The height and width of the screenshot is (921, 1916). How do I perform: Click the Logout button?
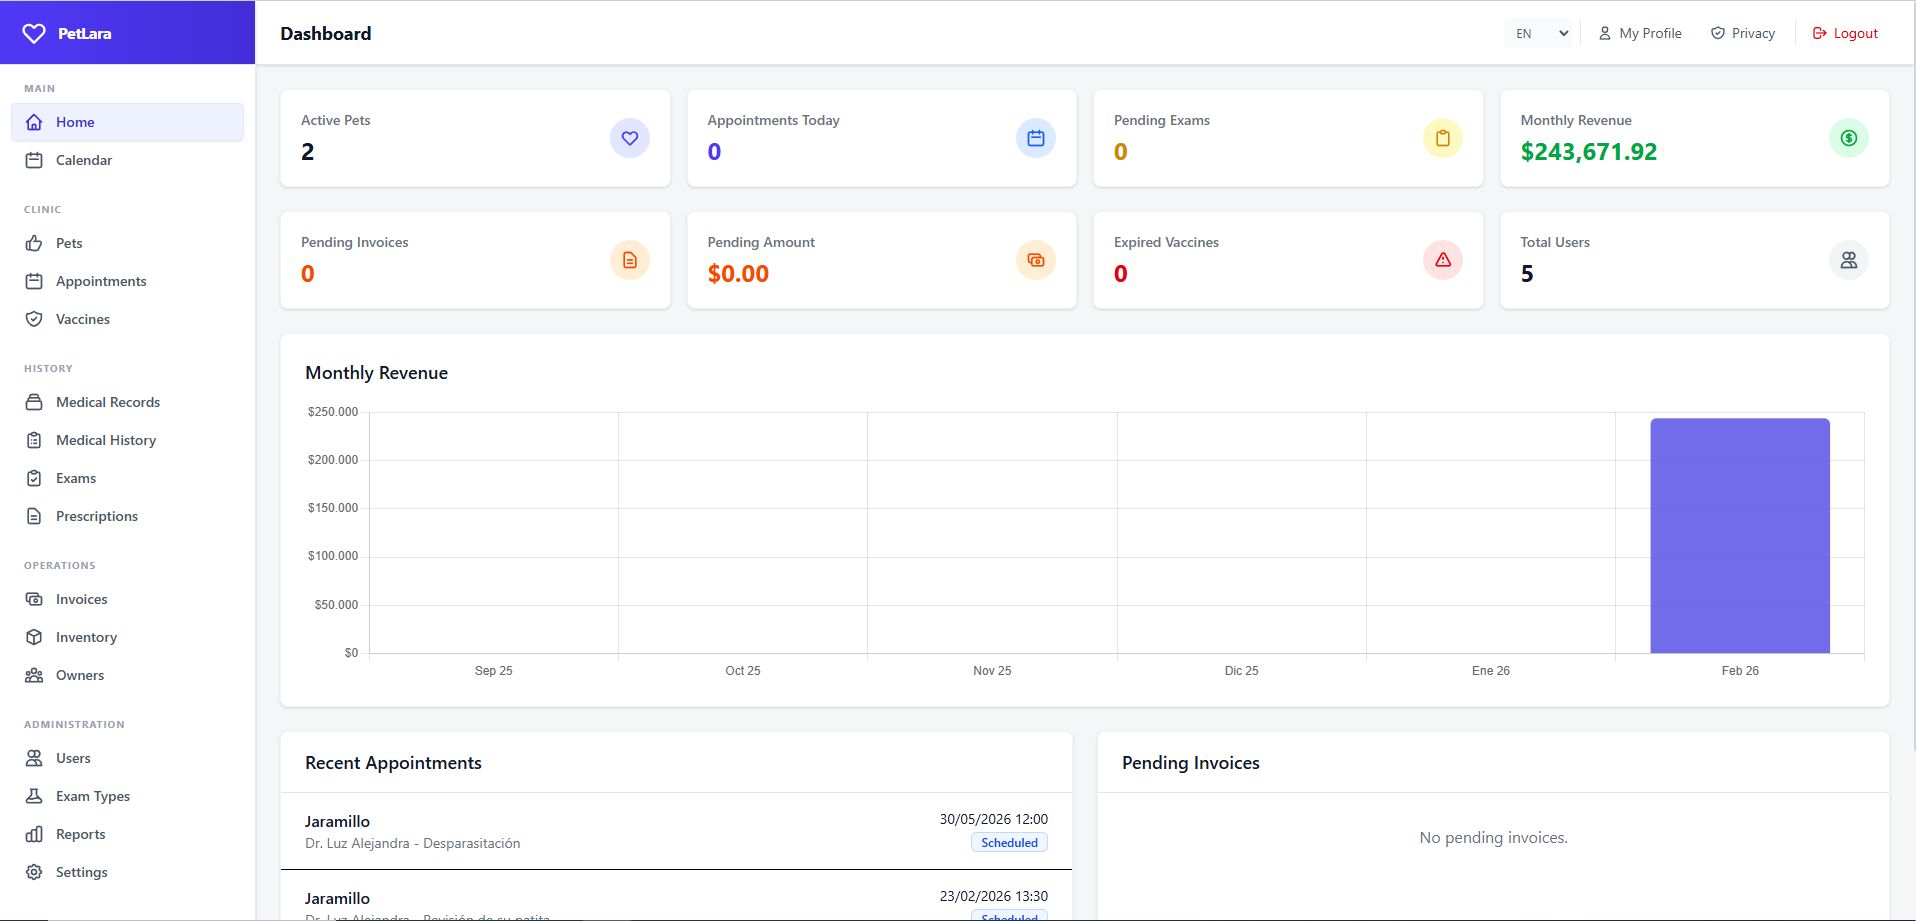click(1845, 33)
